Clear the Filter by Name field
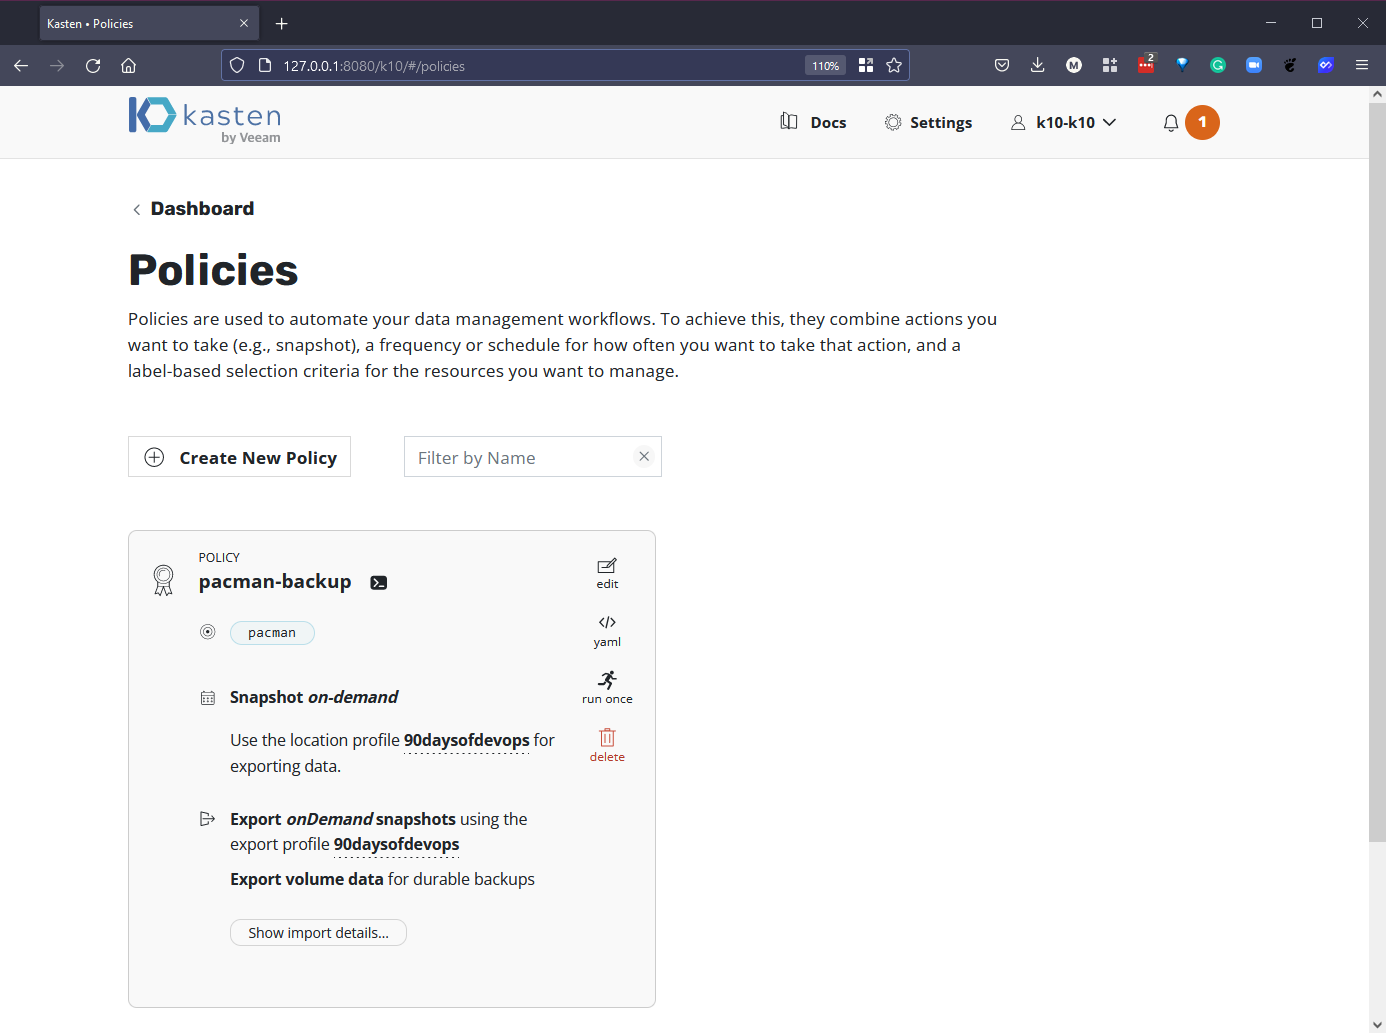 click(x=644, y=457)
